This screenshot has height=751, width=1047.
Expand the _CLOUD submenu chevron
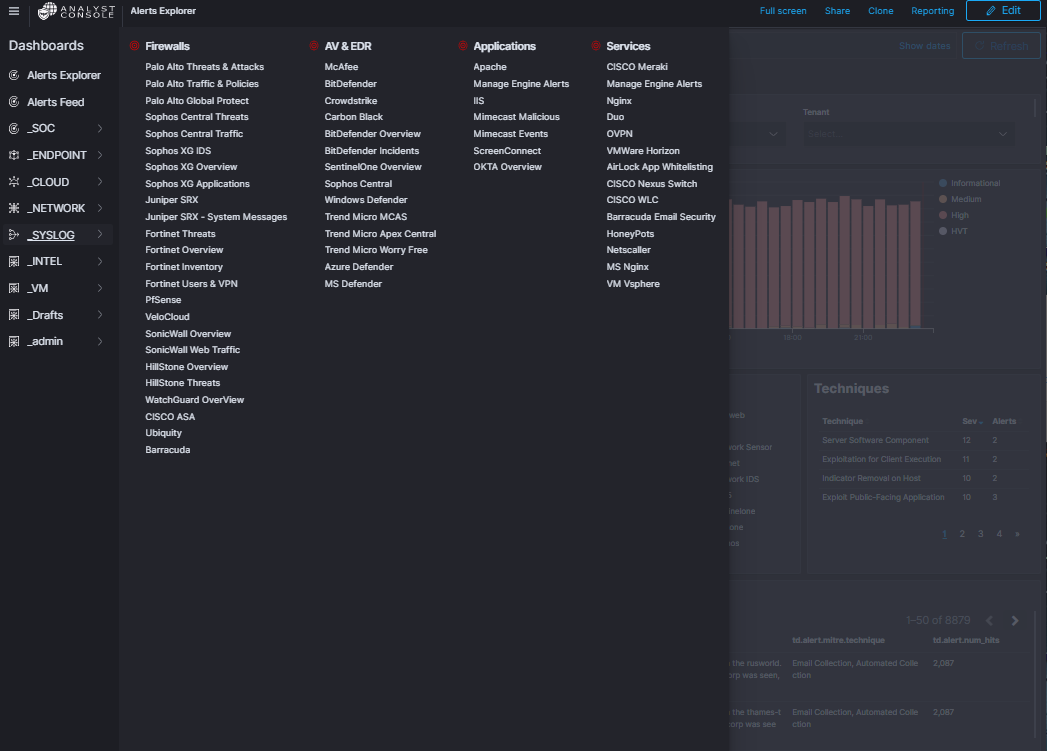pos(100,182)
